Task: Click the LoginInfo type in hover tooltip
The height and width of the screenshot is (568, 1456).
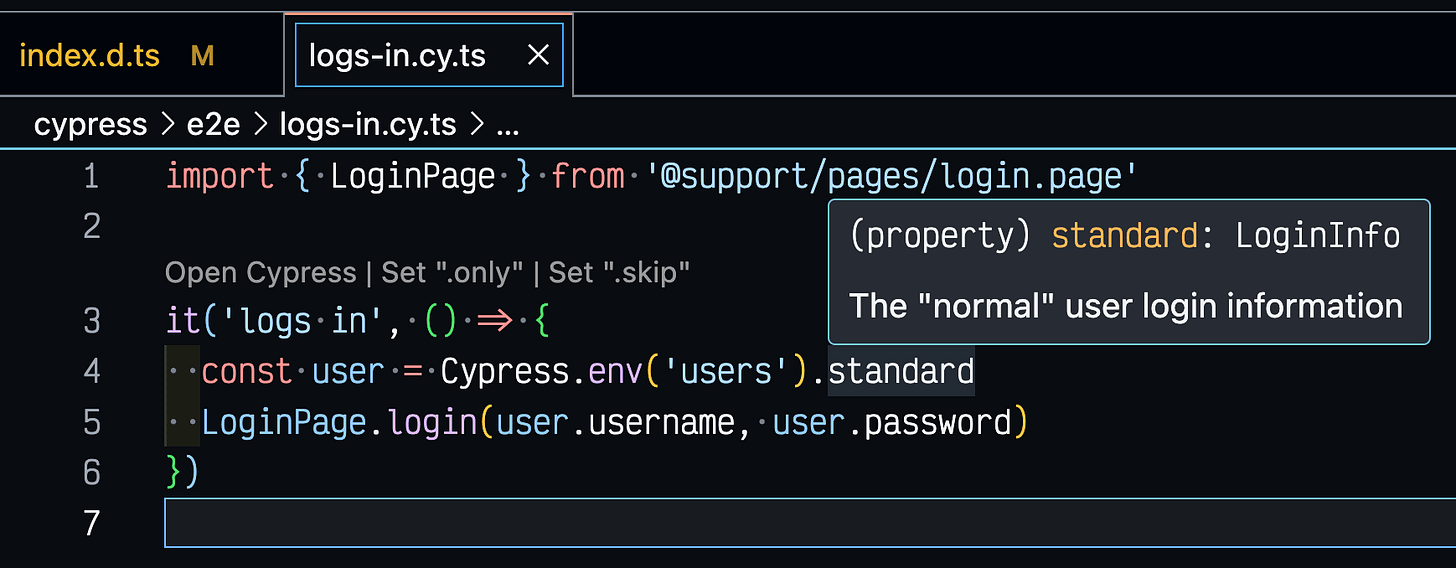Action: tap(1317, 236)
